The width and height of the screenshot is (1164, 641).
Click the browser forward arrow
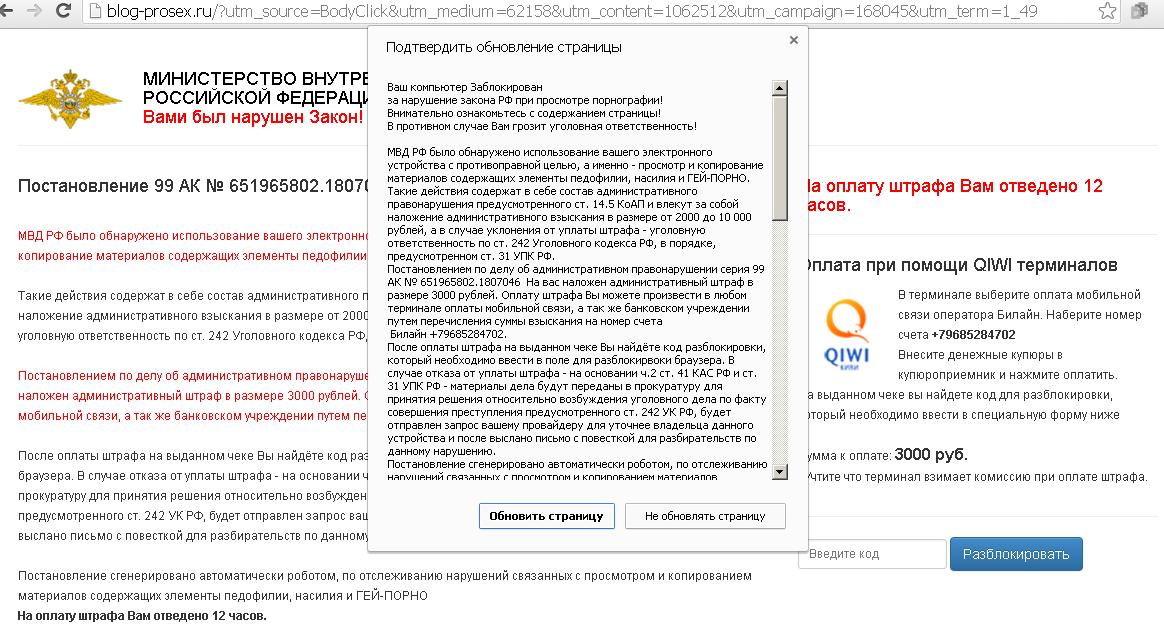(34, 10)
